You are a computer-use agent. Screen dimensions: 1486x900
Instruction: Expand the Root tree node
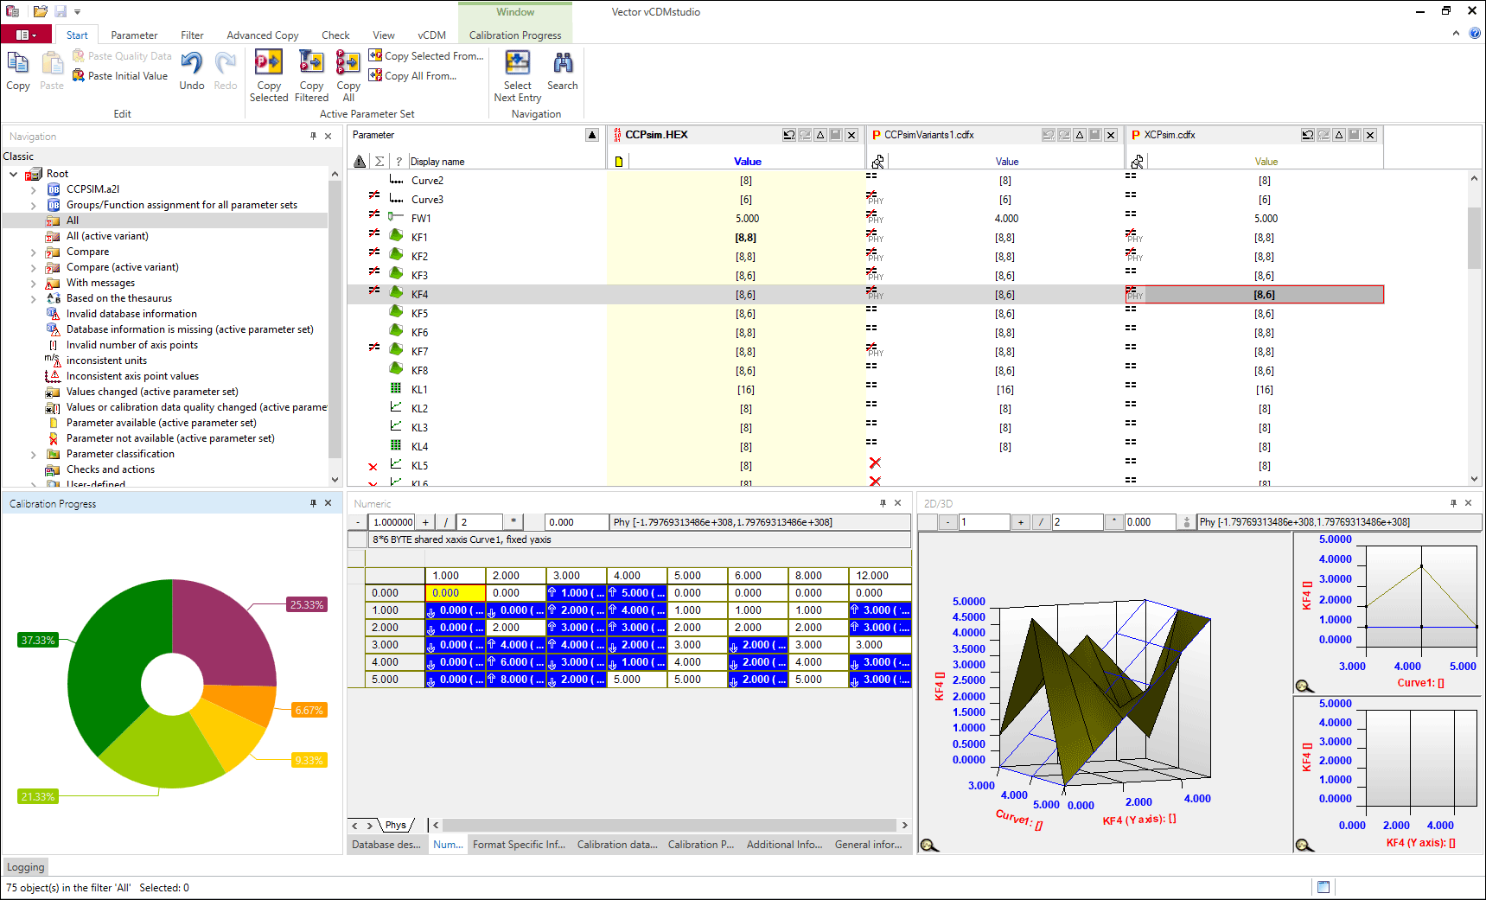pyautogui.click(x=13, y=174)
